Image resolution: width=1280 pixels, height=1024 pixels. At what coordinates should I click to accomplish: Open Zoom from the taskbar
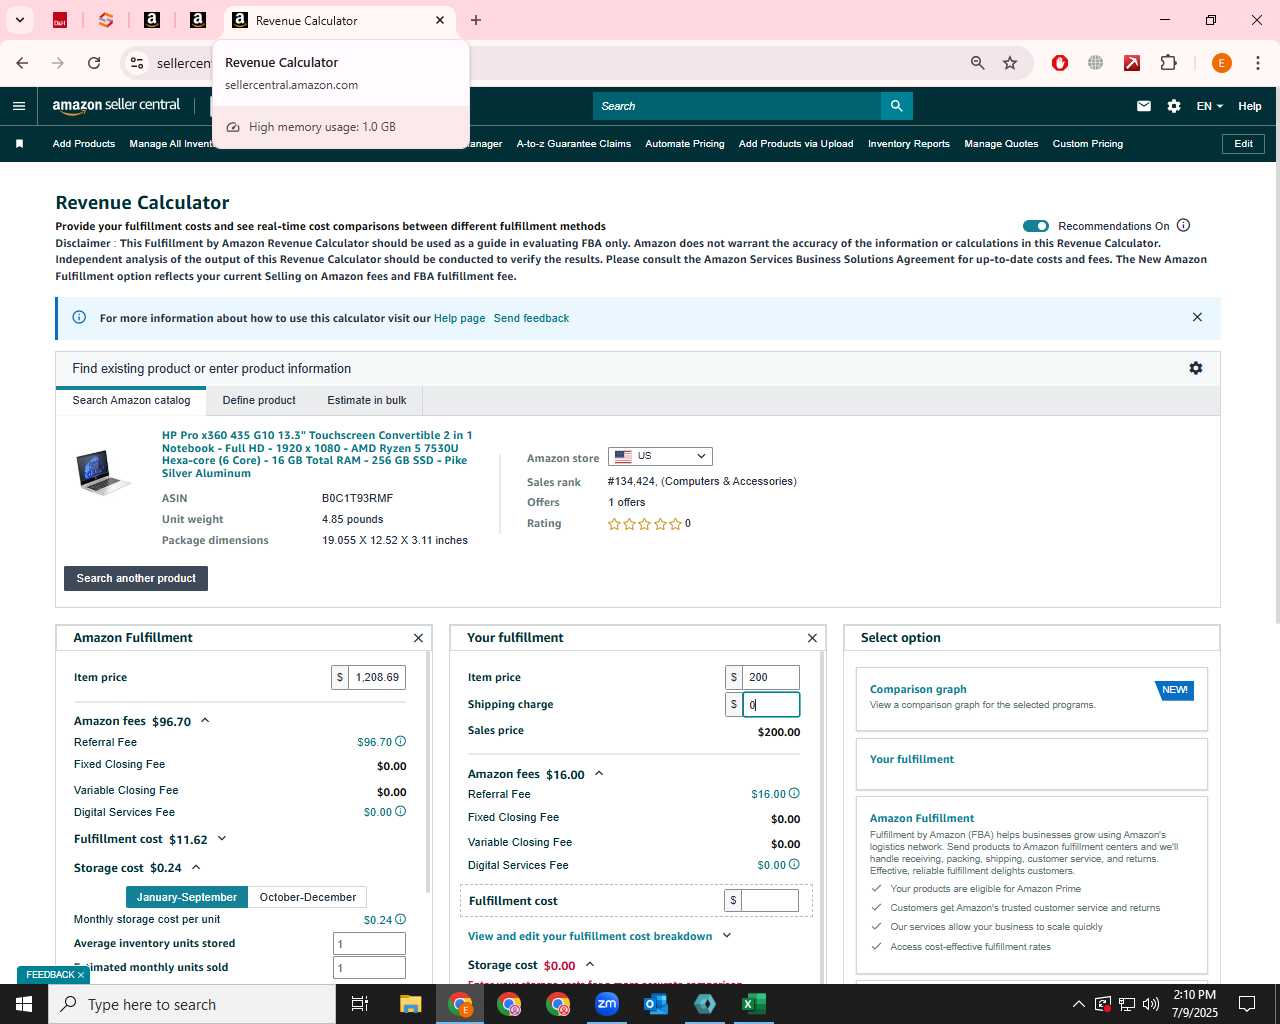(x=607, y=1004)
